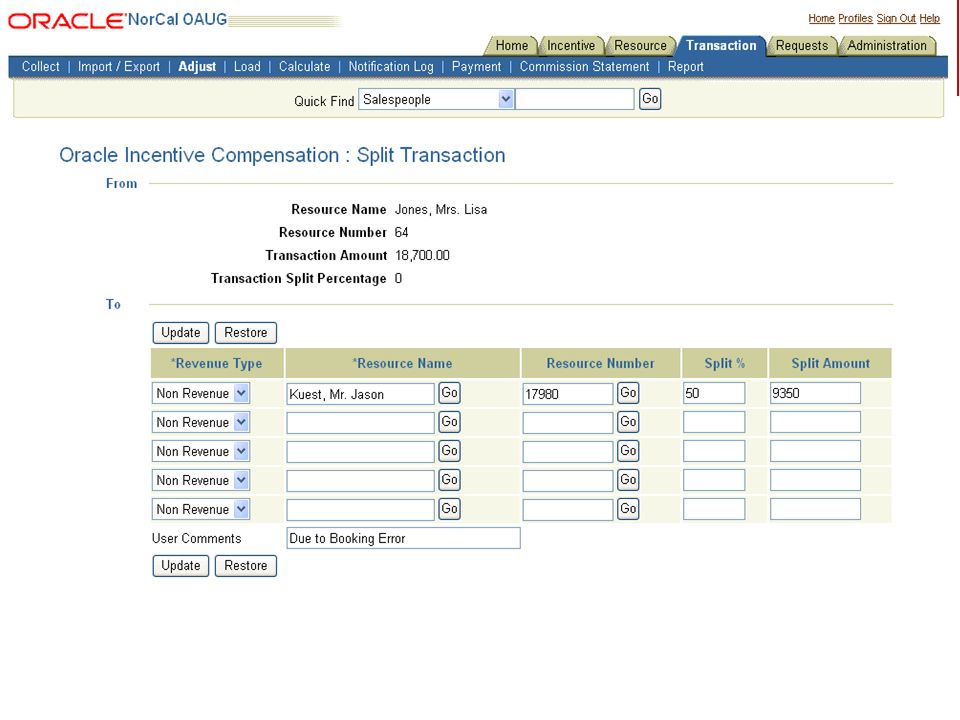Click the empty Resource Name field in fourth row
The width and height of the screenshot is (960, 720).
[361, 481]
